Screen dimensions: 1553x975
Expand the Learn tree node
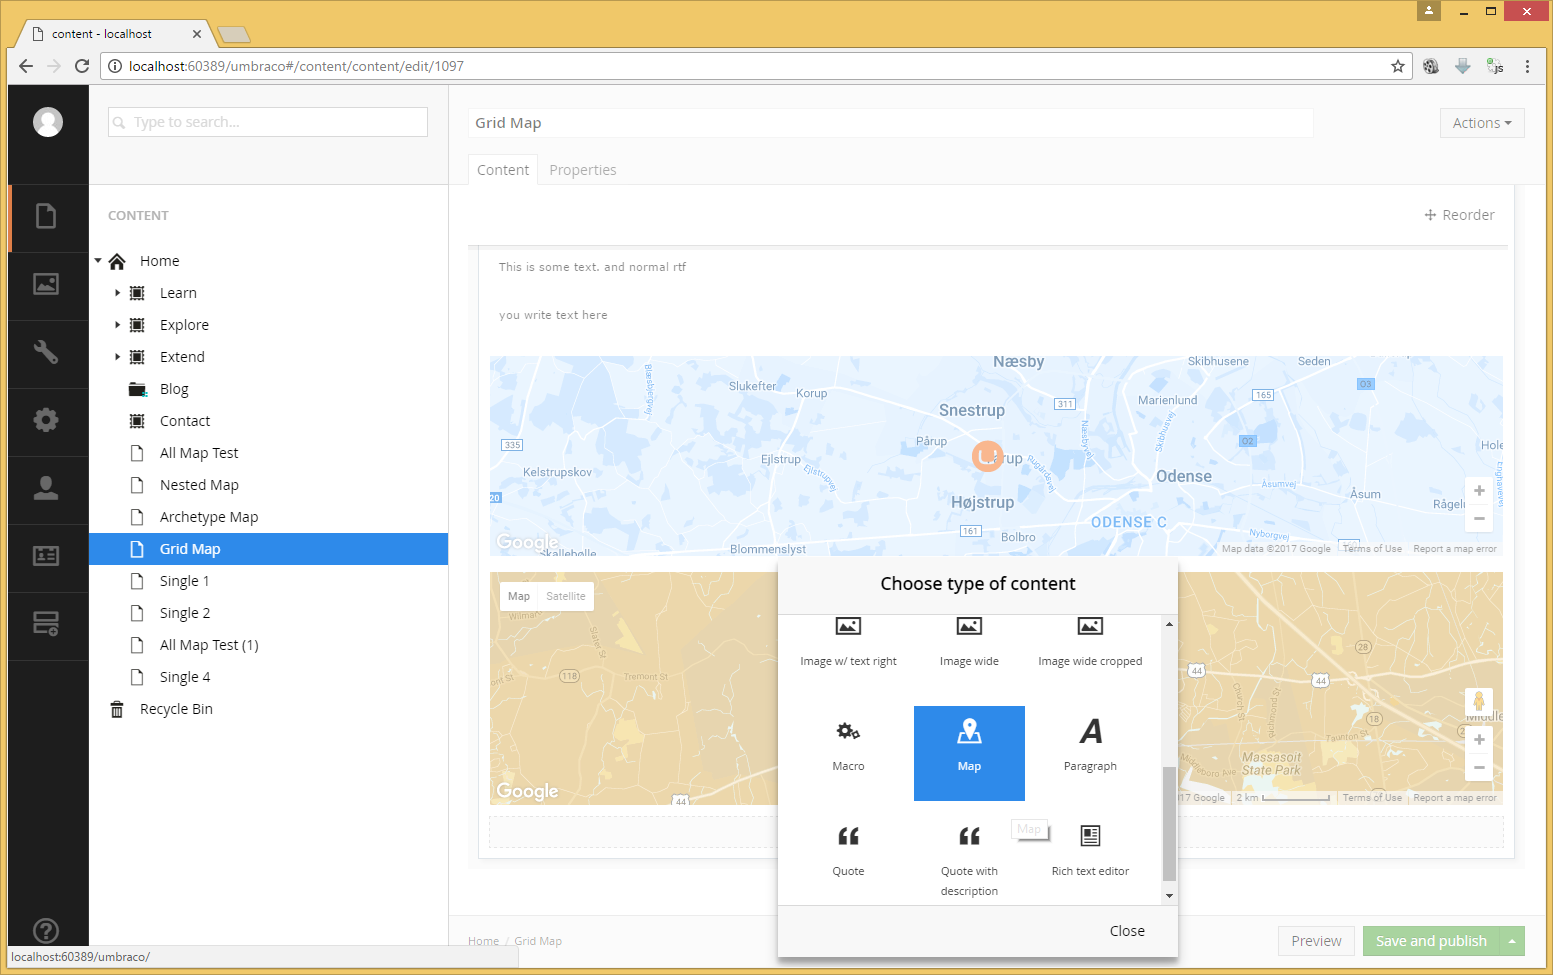(117, 293)
